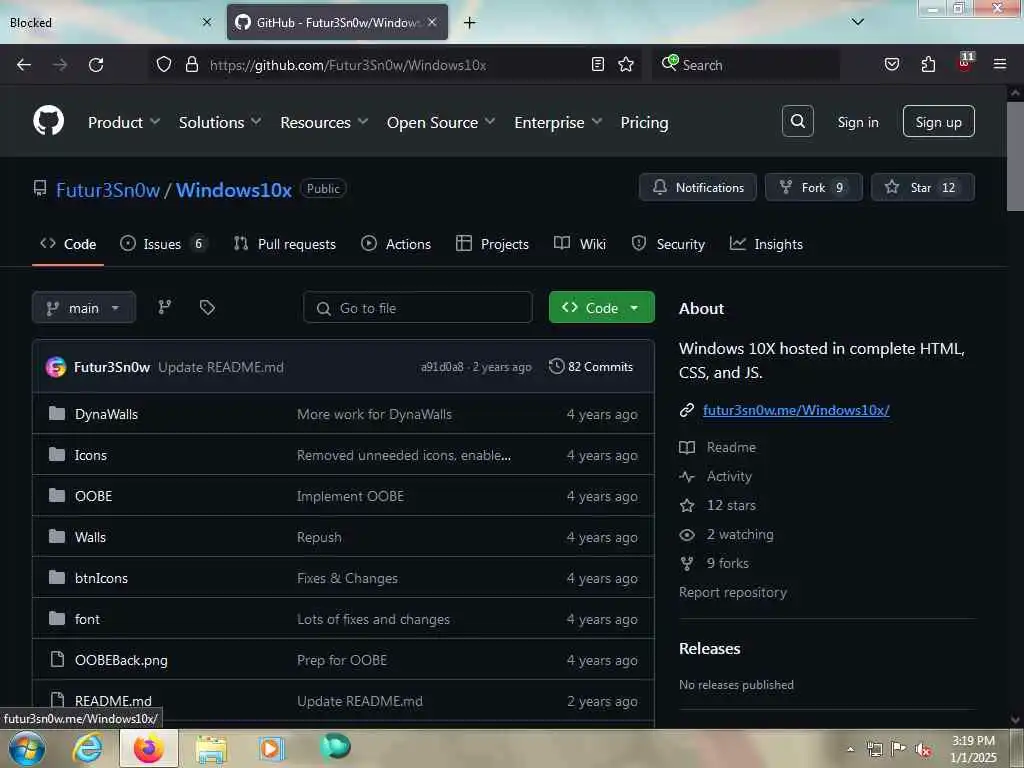Open the DynaWalls folder
The image size is (1024, 768).
point(106,414)
